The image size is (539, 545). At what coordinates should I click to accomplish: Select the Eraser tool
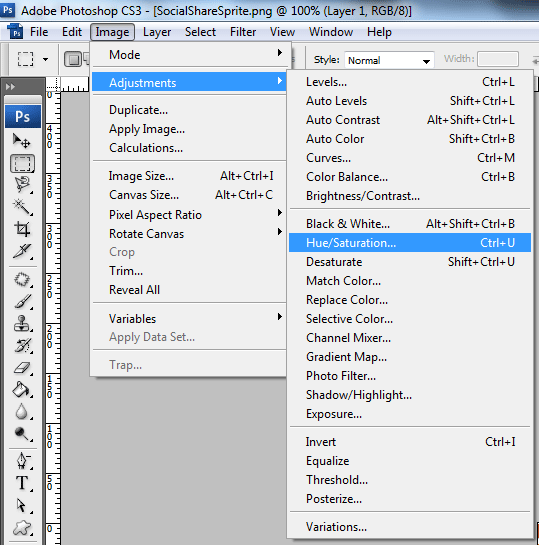pos(22,368)
